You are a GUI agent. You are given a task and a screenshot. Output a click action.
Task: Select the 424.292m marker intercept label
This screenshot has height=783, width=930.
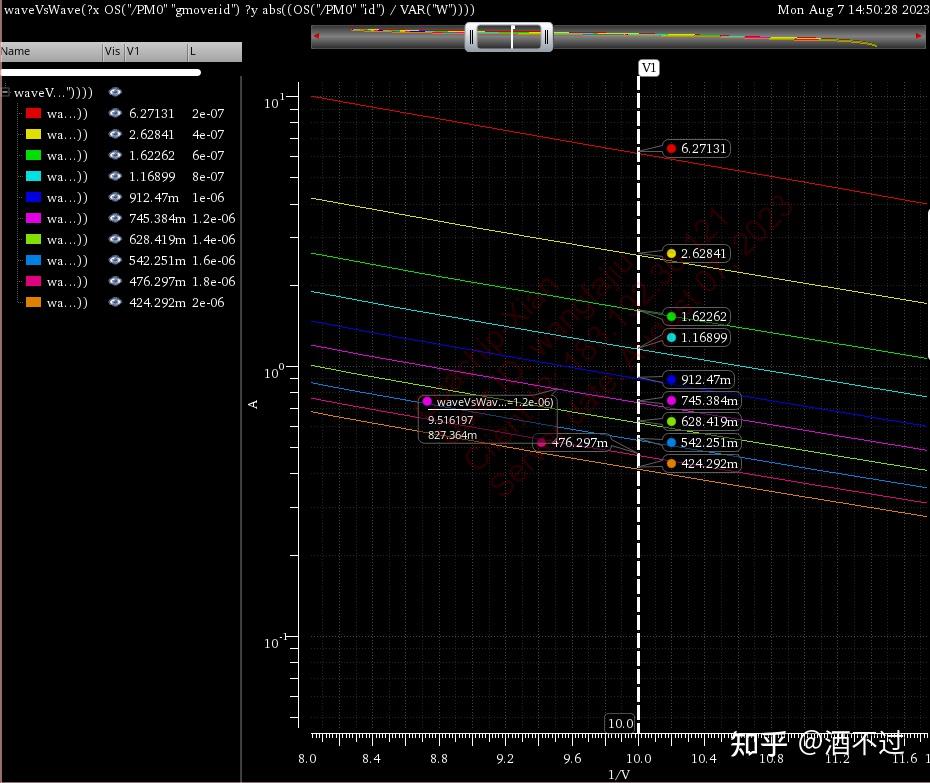pyautogui.click(x=701, y=464)
